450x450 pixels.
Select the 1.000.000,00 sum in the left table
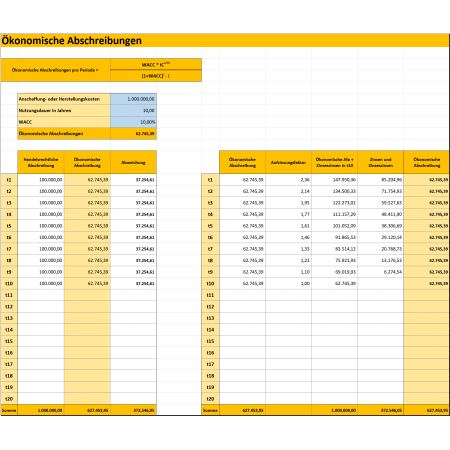point(41,410)
